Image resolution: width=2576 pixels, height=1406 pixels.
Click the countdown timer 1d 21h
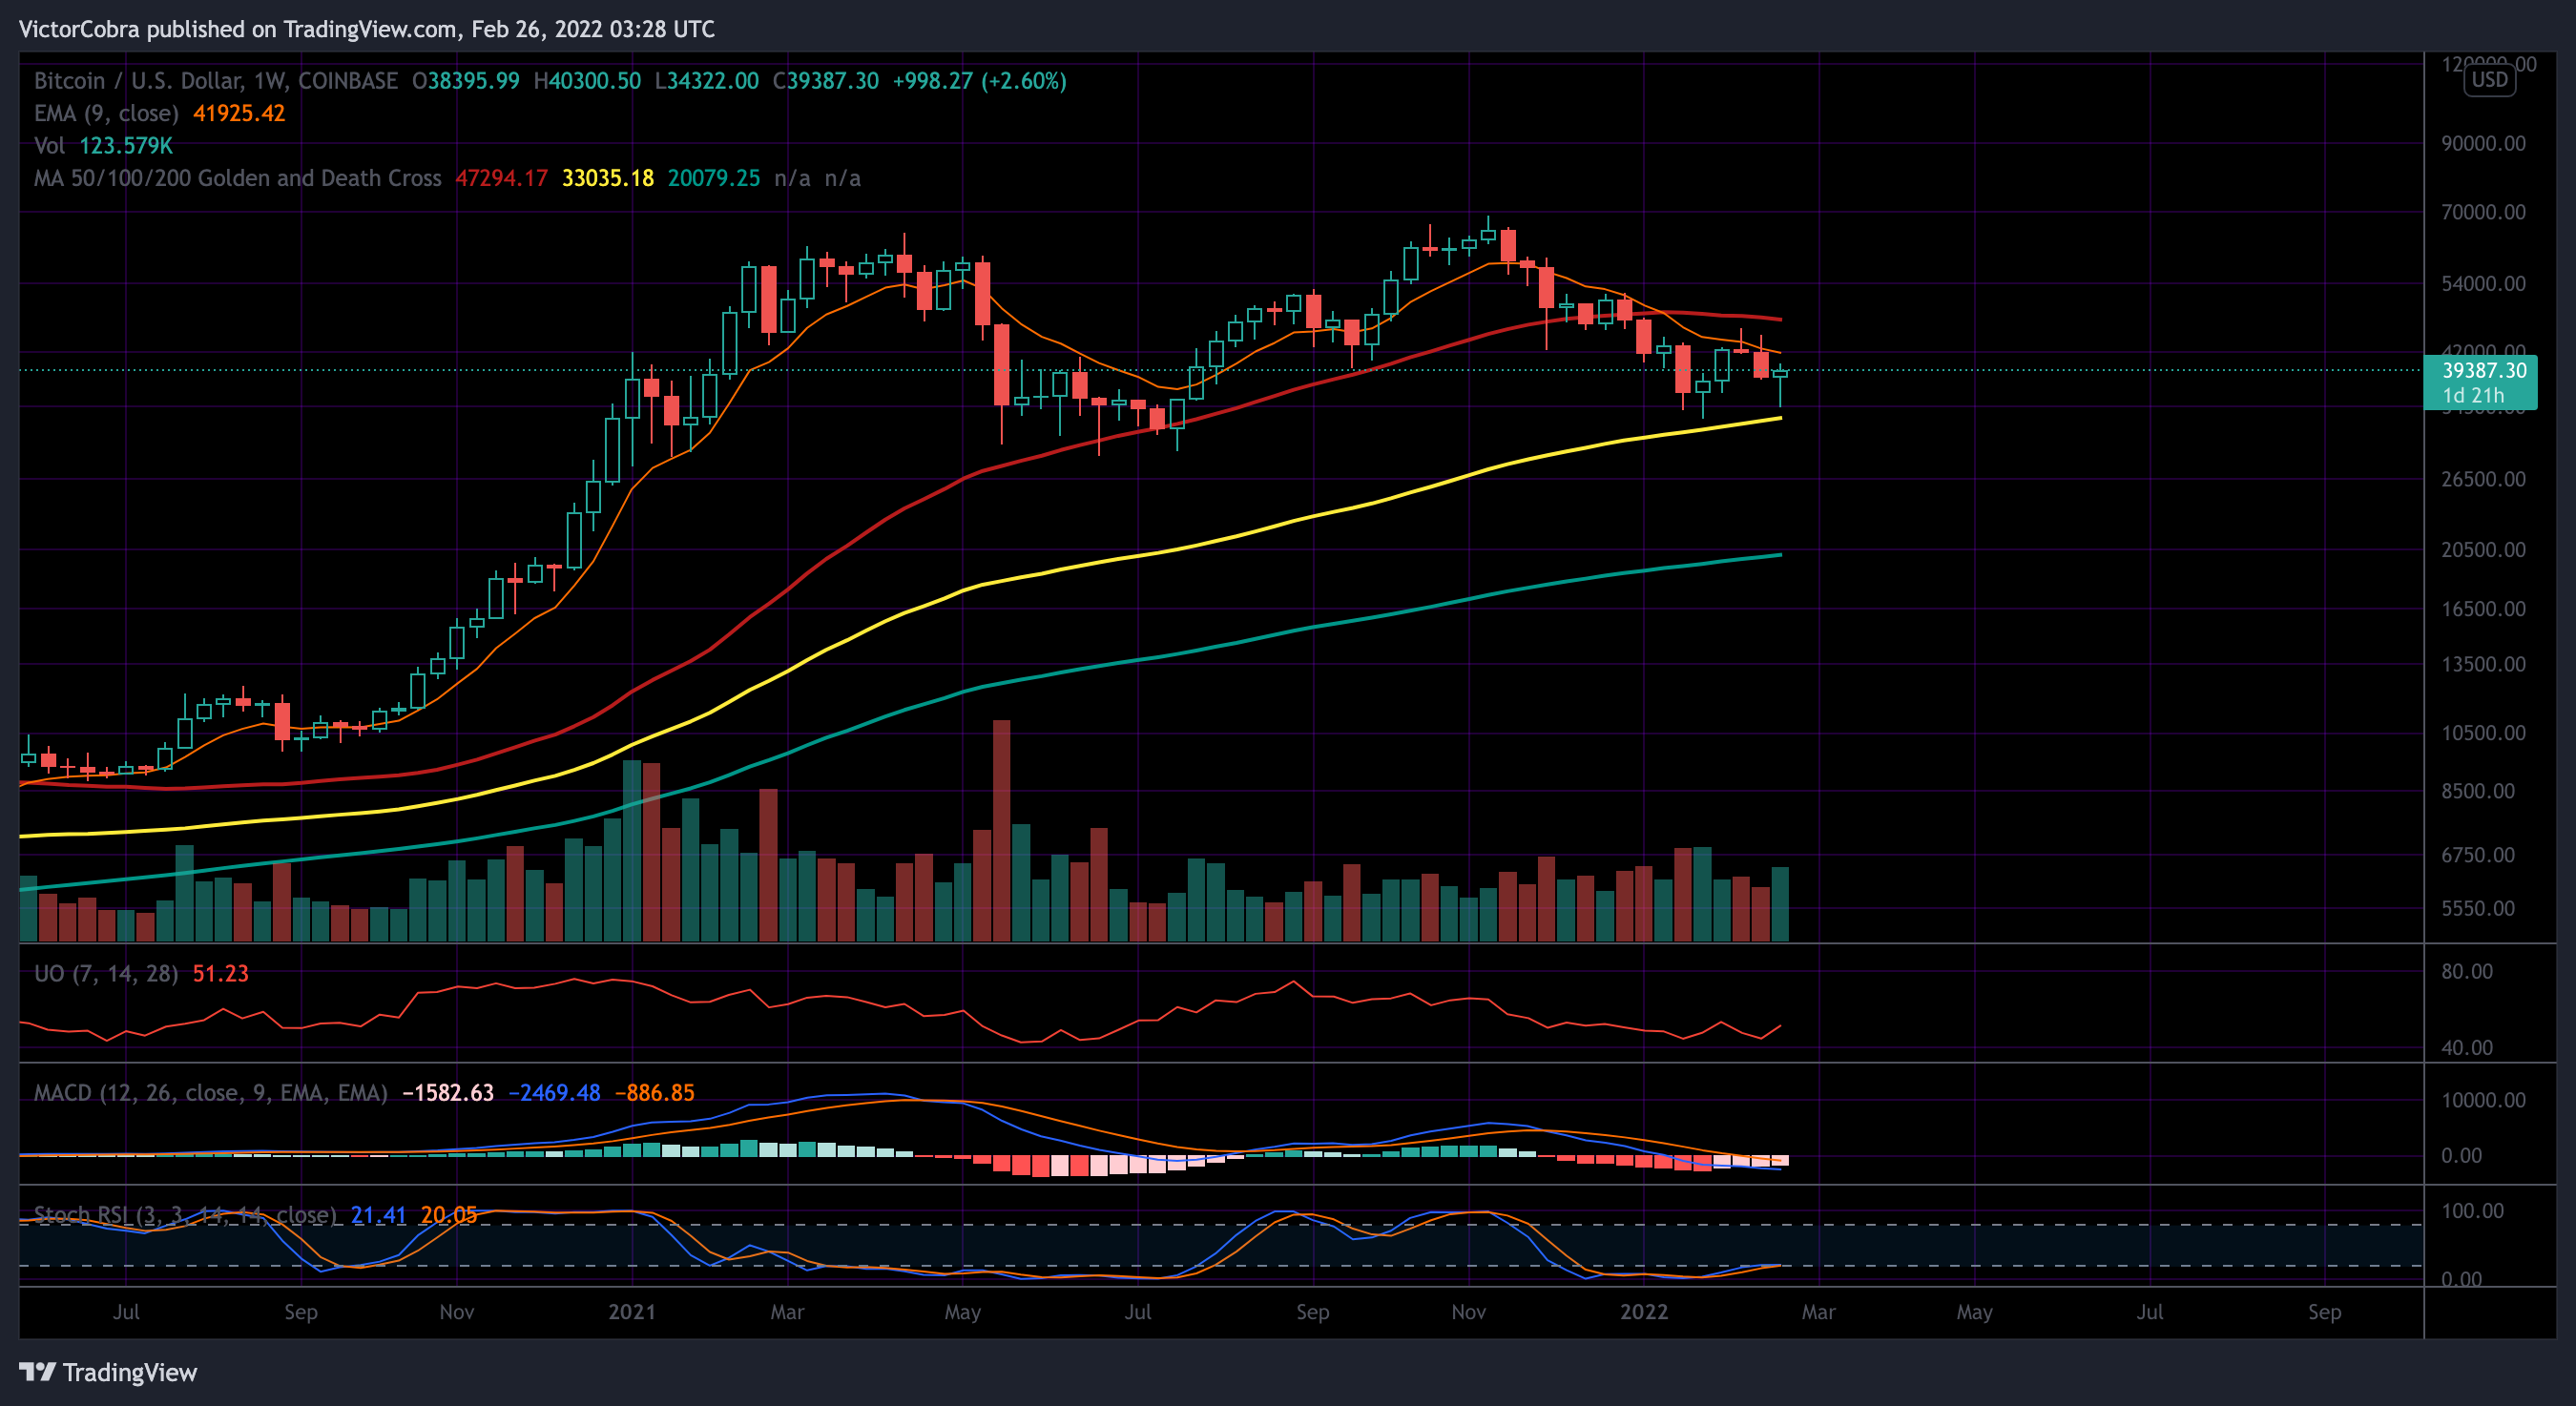tap(2473, 395)
